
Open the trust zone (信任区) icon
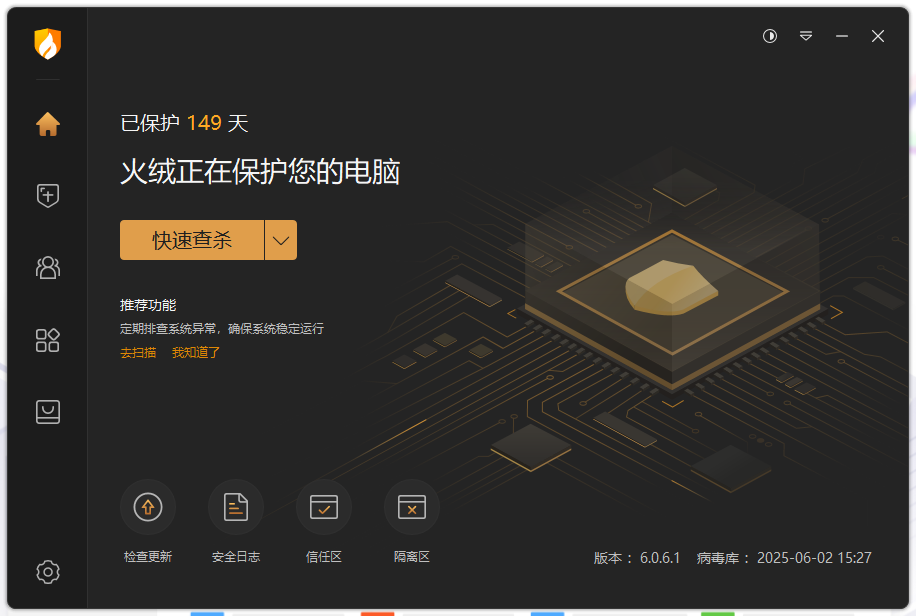(x=324, y=507)
